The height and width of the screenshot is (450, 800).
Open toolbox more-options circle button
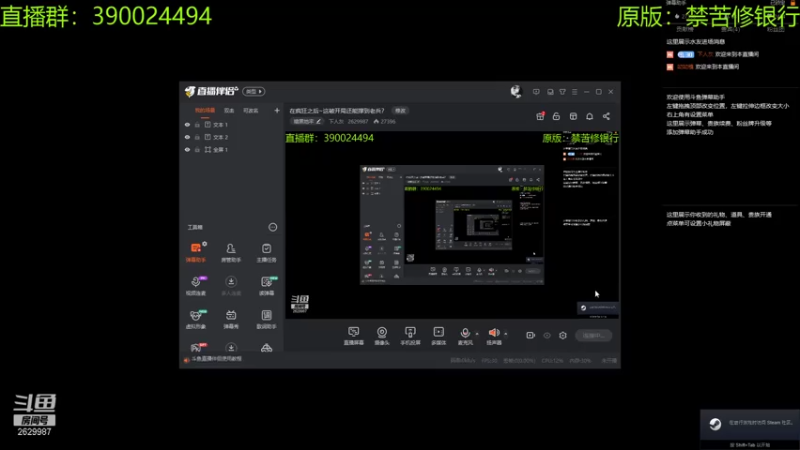coord(273,227)
